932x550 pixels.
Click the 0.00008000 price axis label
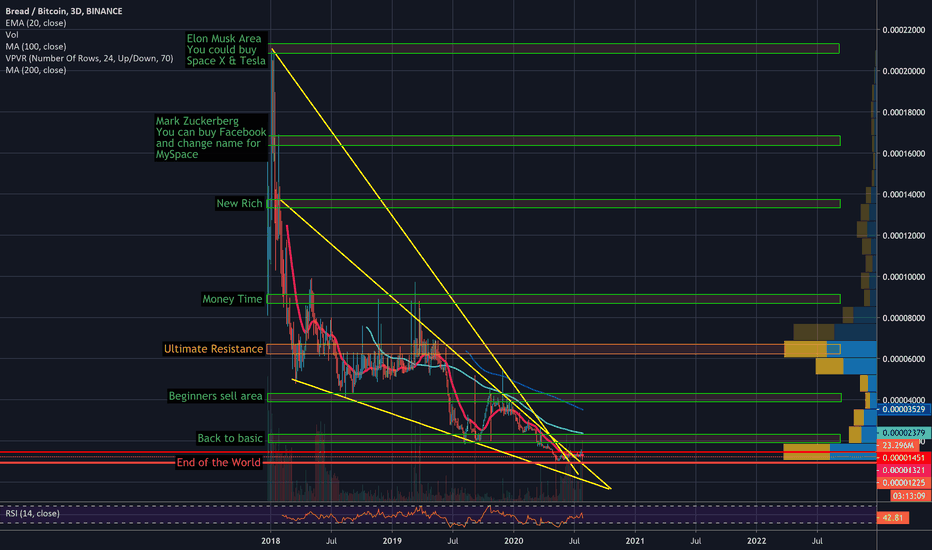[903, 318]
